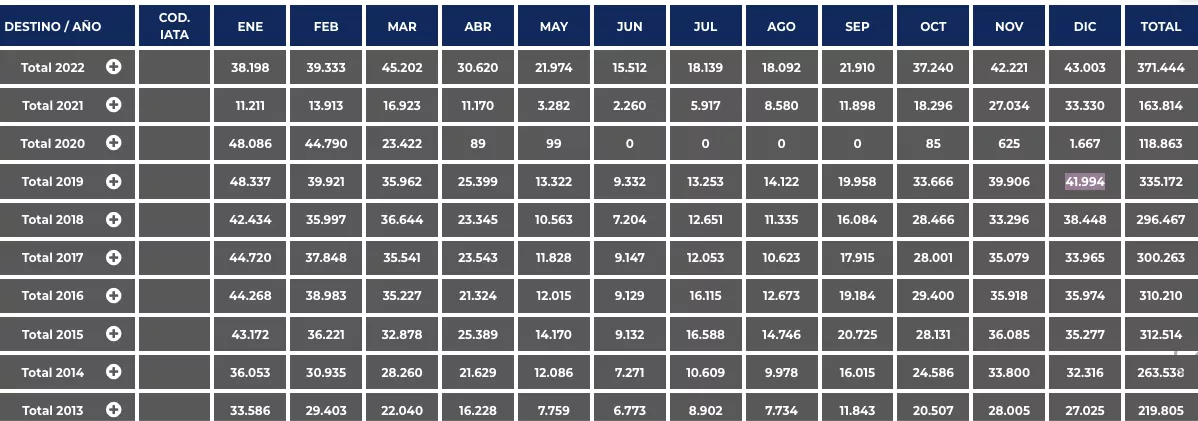Screen dimensions: 1198x421
Task: Select the JUN column header
Action: click(x=630, y=27)
